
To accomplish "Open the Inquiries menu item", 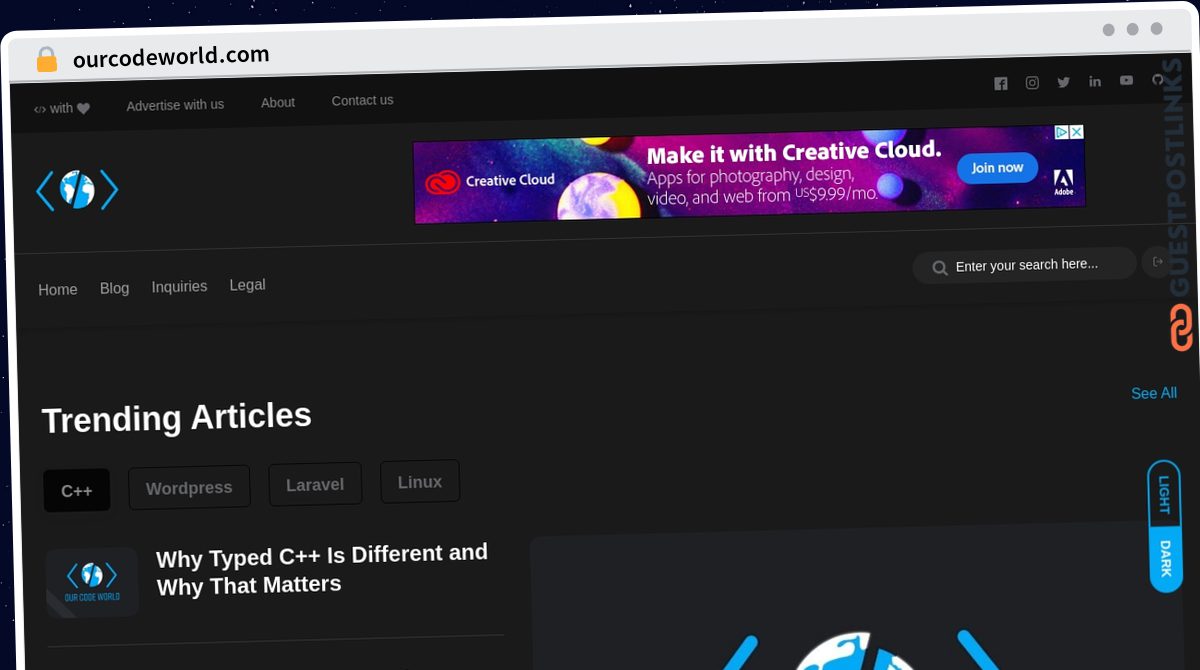I will pos(179,287).
